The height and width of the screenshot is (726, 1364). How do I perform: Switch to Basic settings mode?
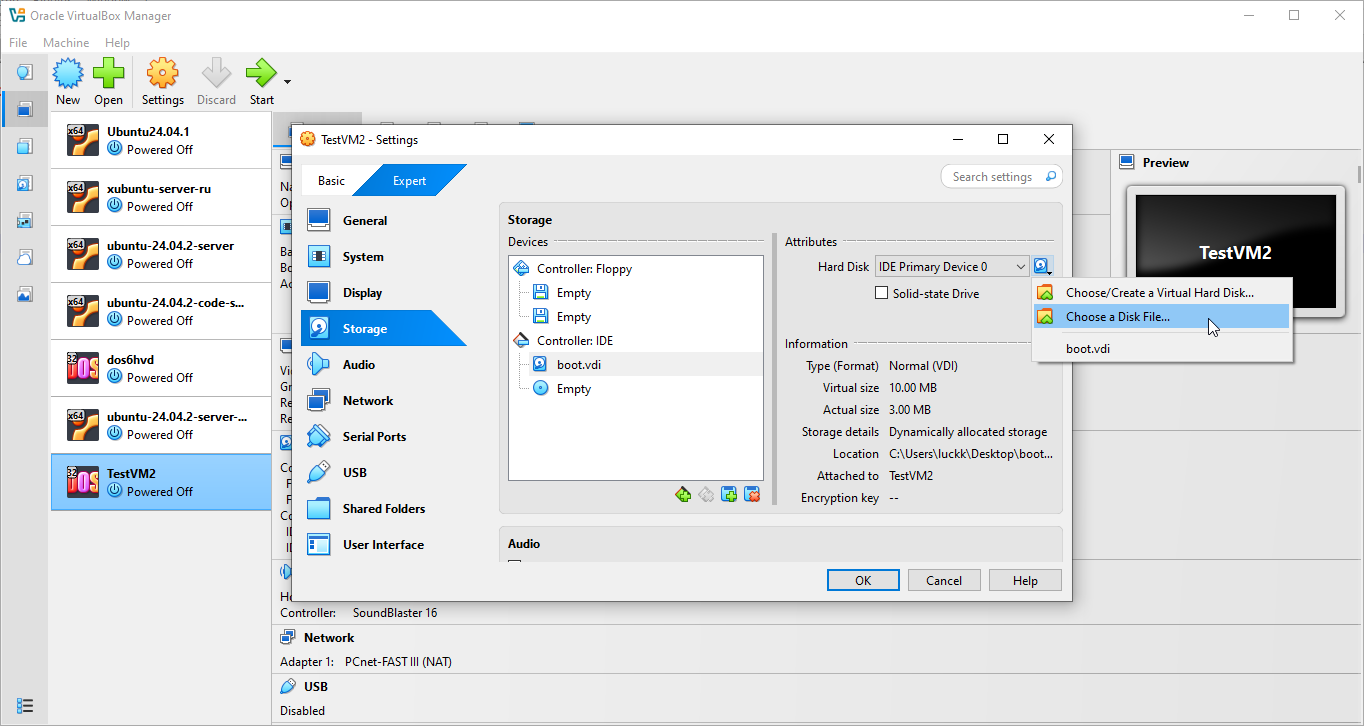(x=331, y=180)
